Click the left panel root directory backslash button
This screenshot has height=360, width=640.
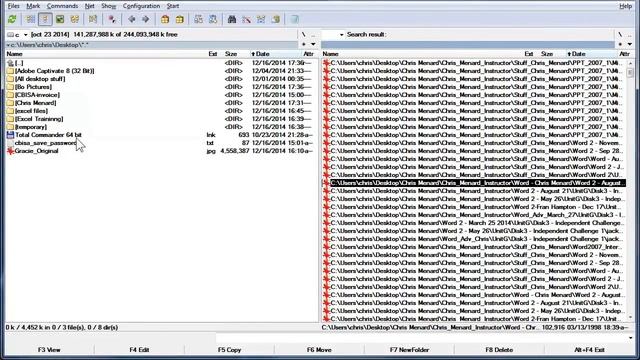point(304,35)
